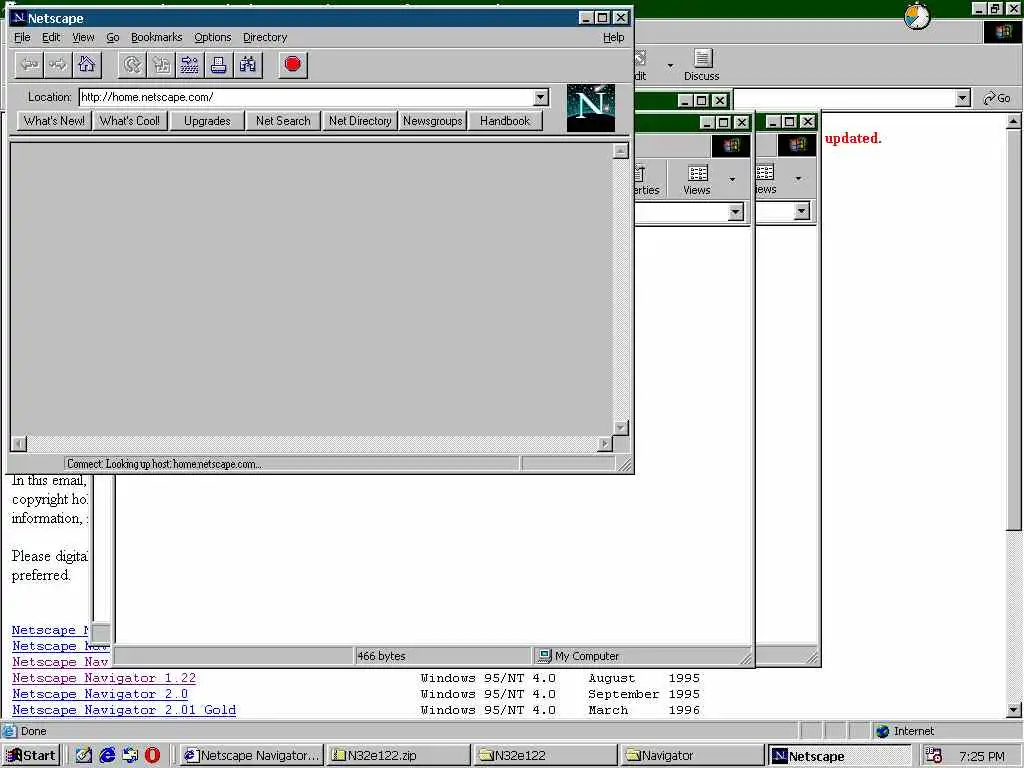The height and width of the screenshot is (768, 1024).
Task: Expand address dropdown in rear folder window
Action: click(801, 211)
